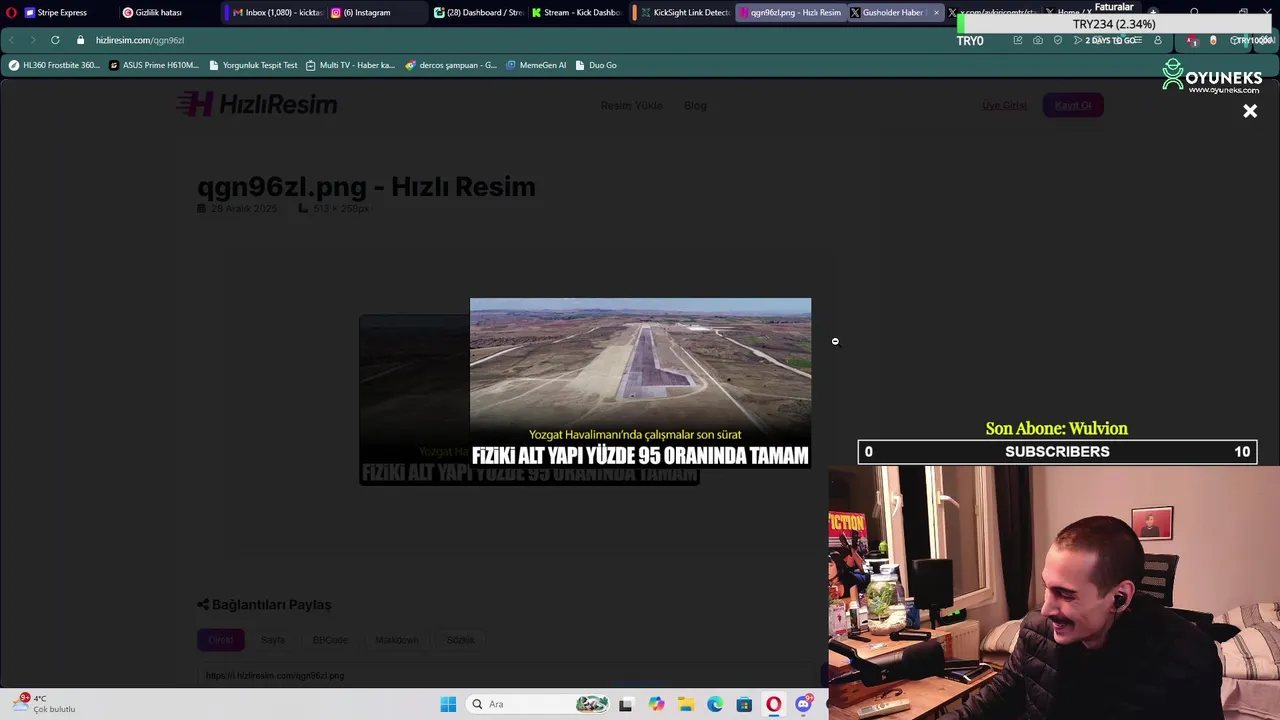Open the weather widget showing 4°C

pos(45,704)
